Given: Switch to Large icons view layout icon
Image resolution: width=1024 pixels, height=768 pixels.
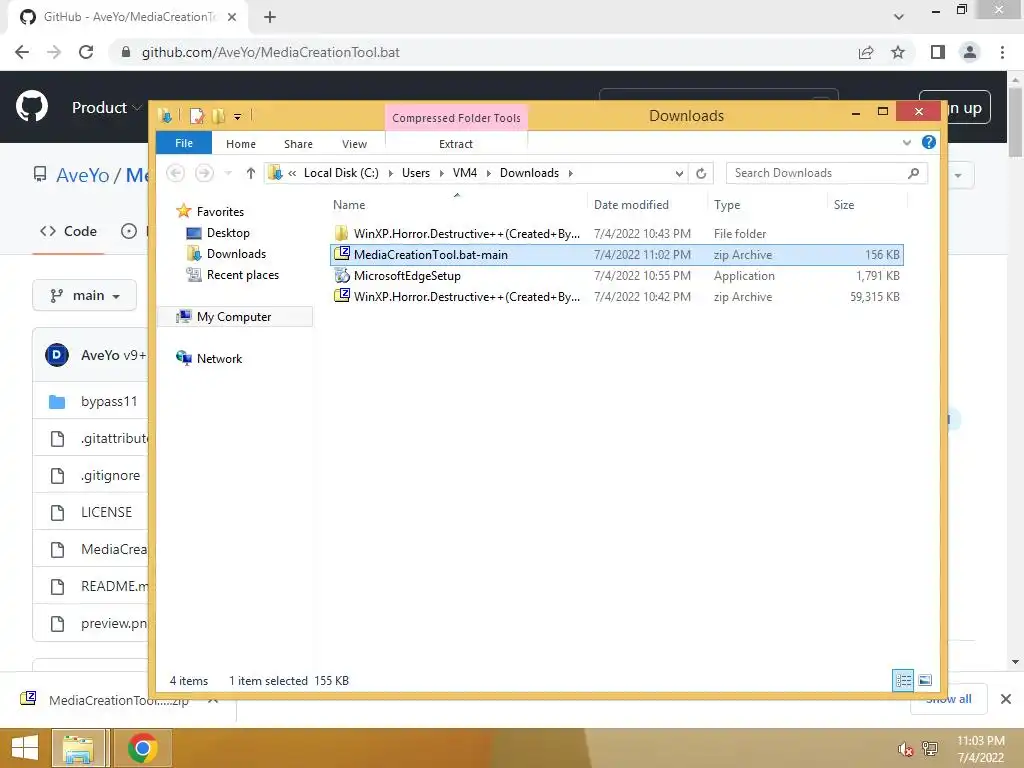Looking at the screenshot, I should 925,680.
